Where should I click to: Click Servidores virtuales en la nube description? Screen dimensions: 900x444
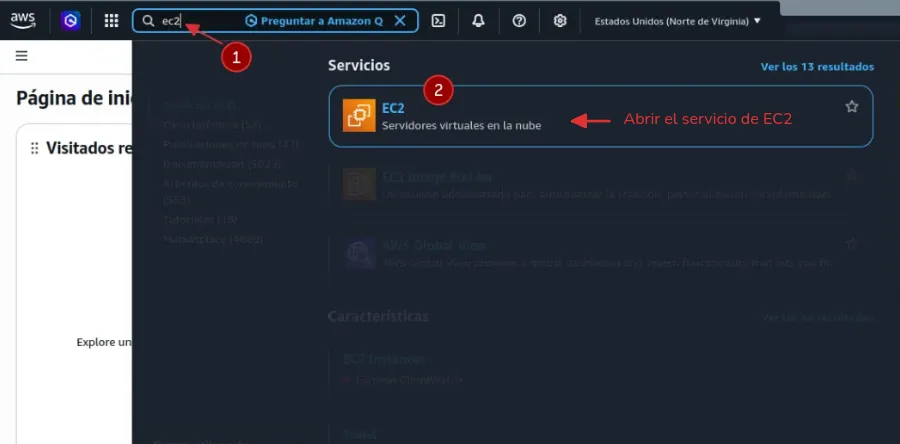[461, 126]
